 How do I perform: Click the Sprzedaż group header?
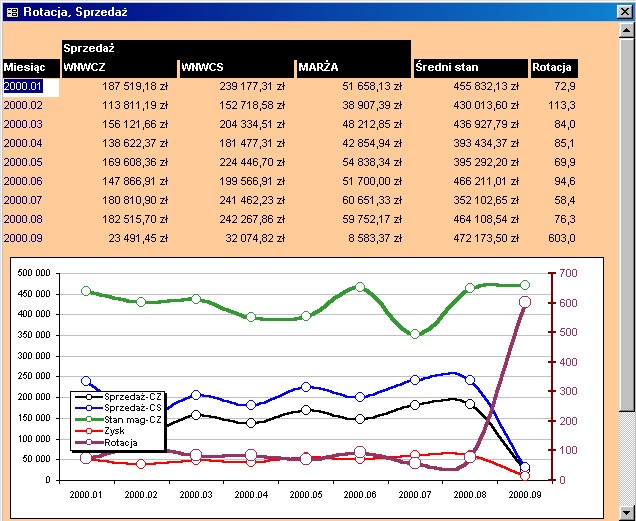236,49
